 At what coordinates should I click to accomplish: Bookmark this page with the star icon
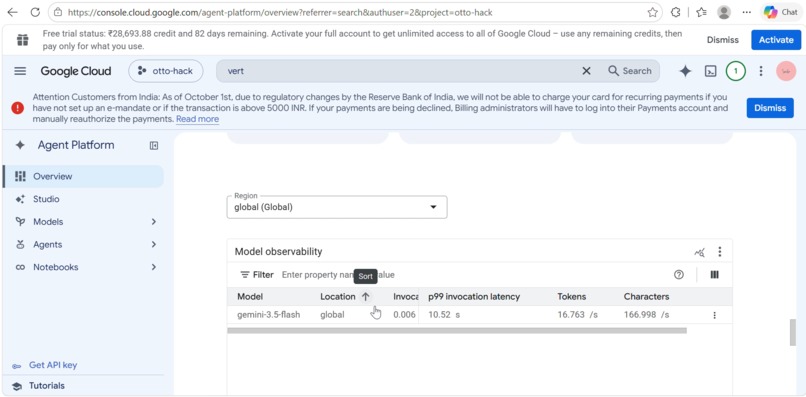coord(652,12)
